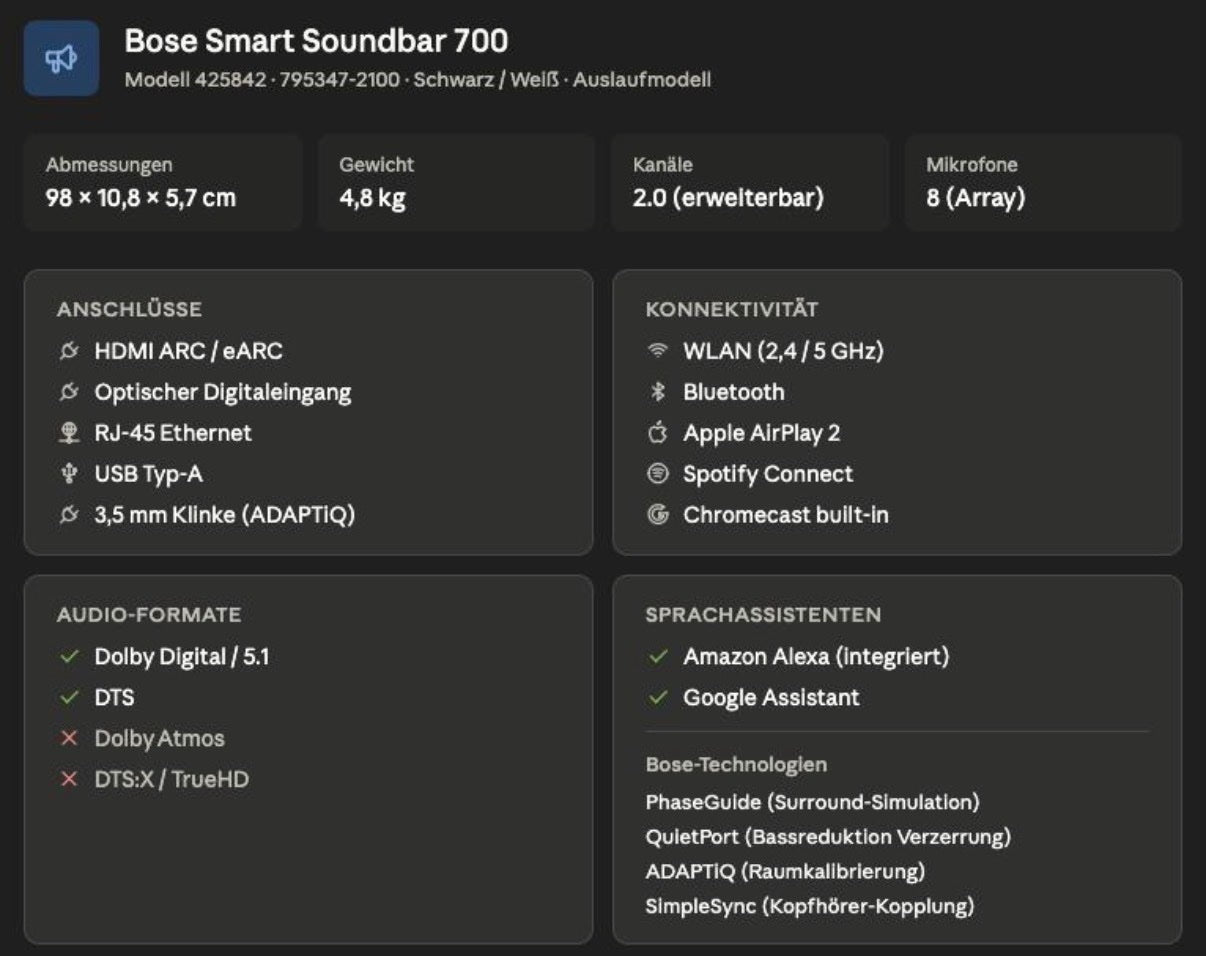Click the USB Typ-A text
This screenshot has width=1206, height=956.
coord(149,474)
